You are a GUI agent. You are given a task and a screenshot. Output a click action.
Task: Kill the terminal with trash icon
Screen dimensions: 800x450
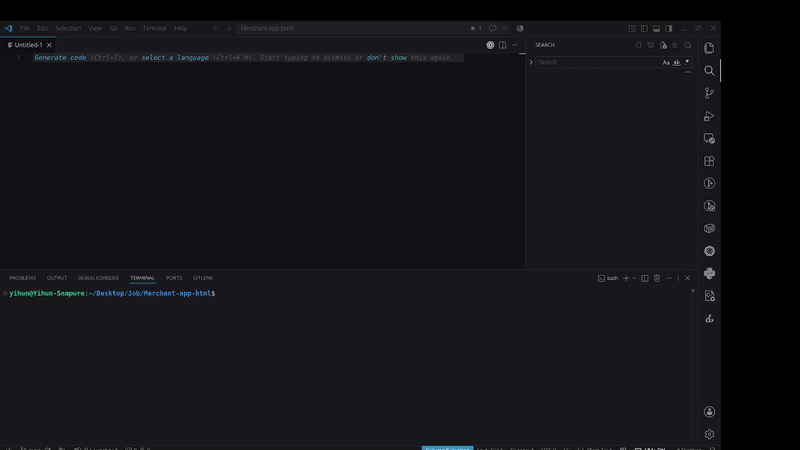pos(657,278)
